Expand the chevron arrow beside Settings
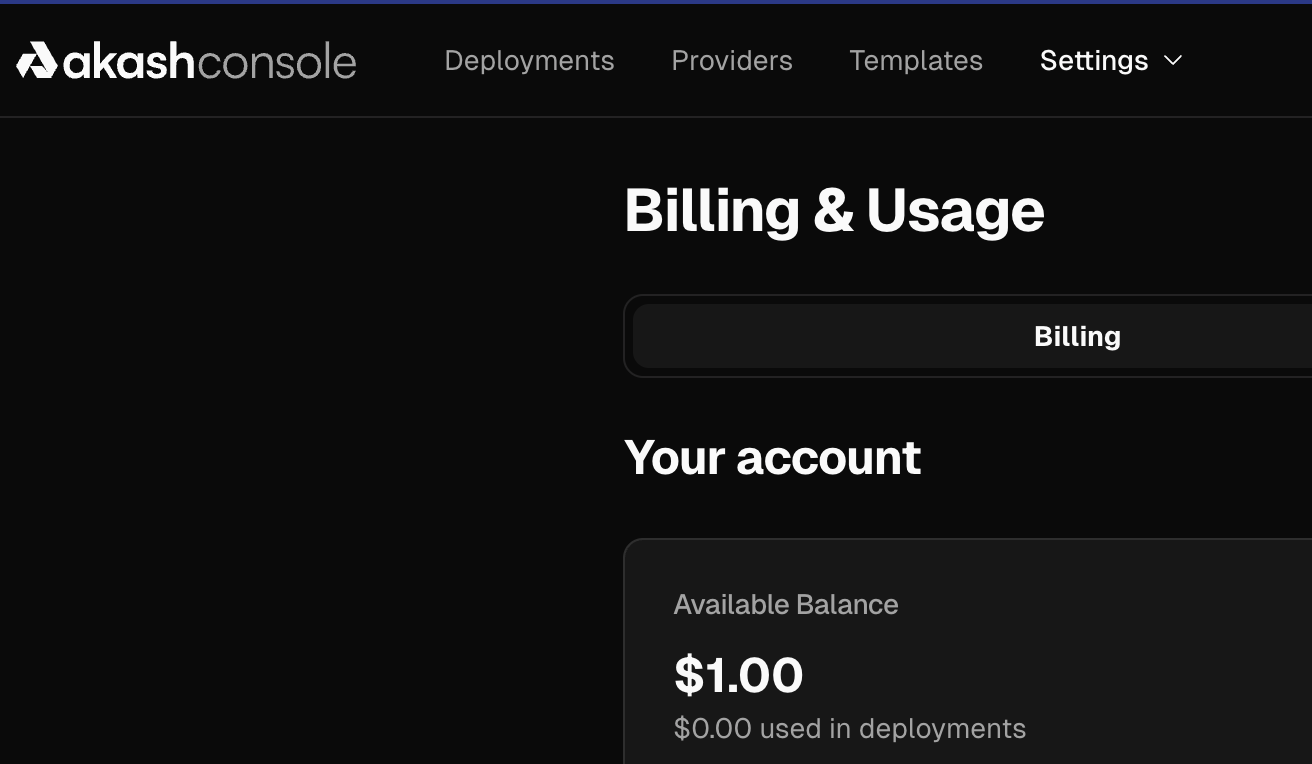This screenshot has height=764, width=1312. pos(1174,60)
